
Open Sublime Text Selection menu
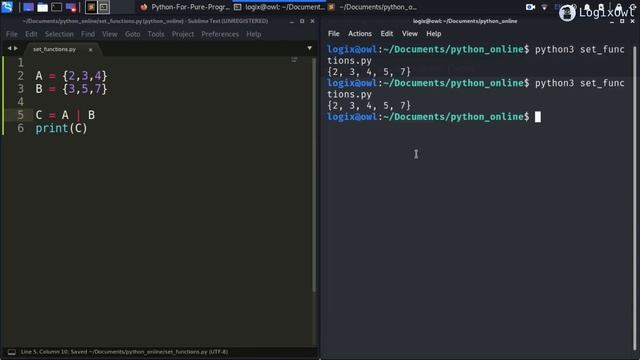pyautogui.click(x=59, y=34)
